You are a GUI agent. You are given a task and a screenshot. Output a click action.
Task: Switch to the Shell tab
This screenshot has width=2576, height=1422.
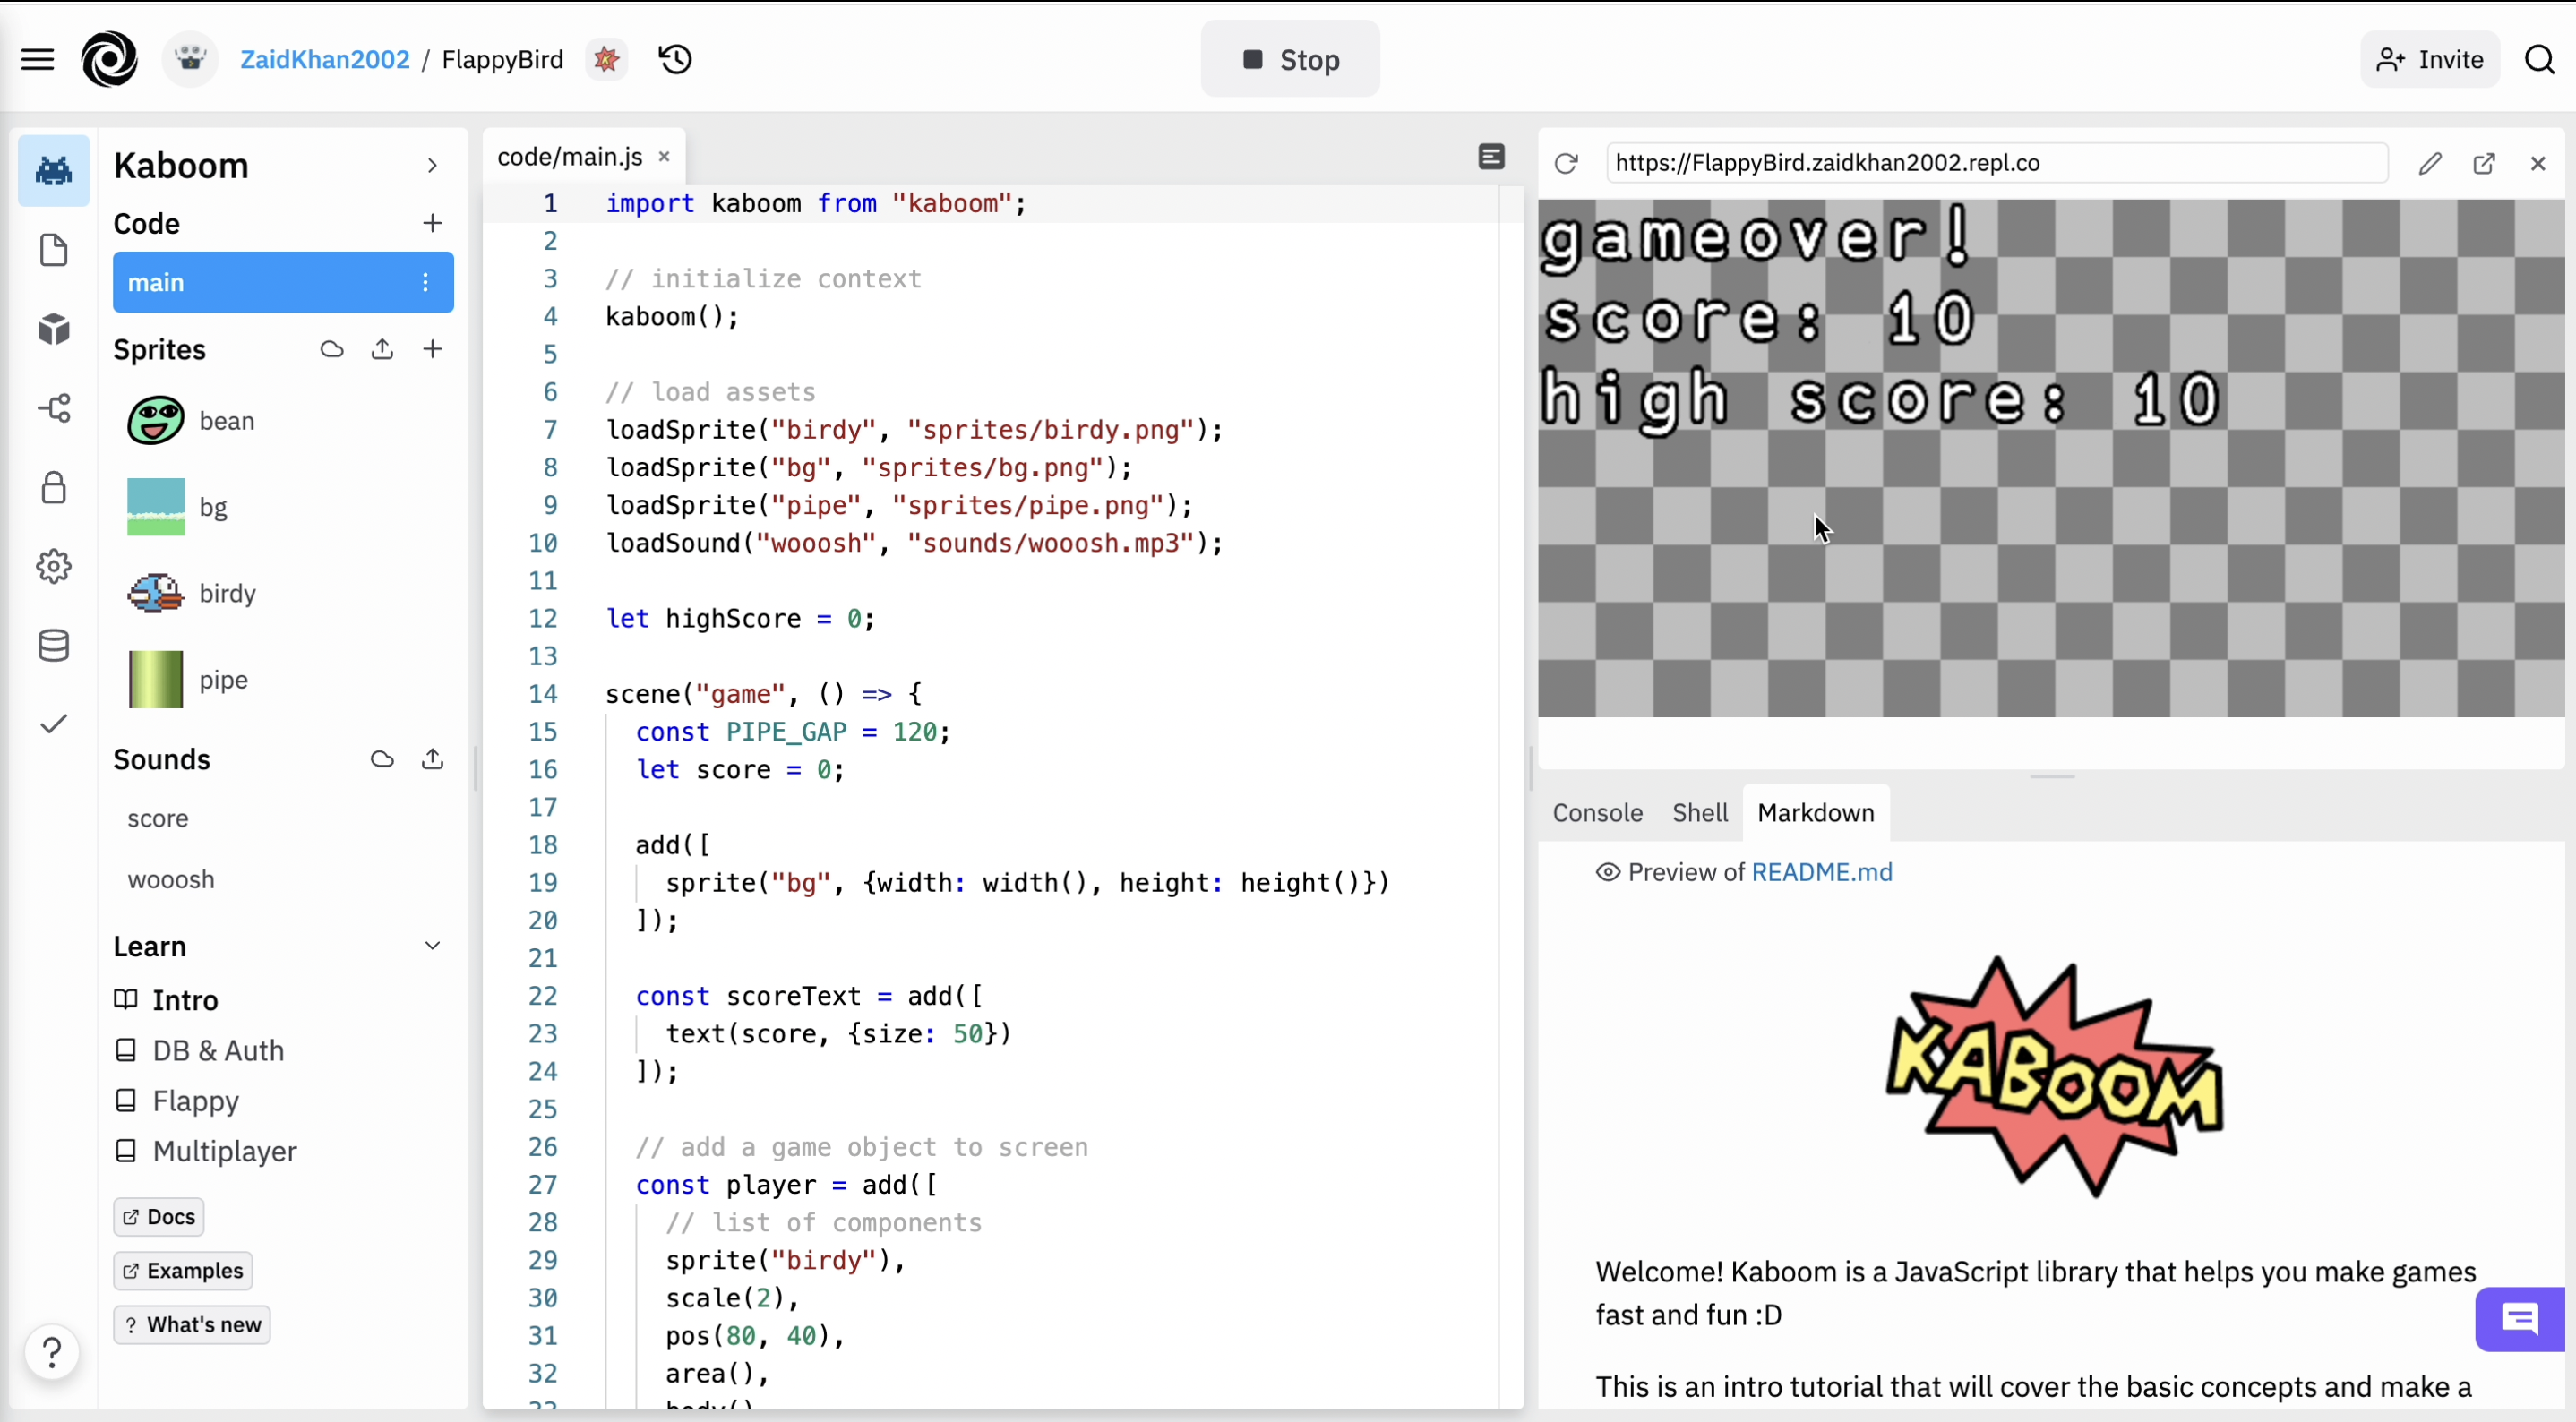(x=1699, y=813)
